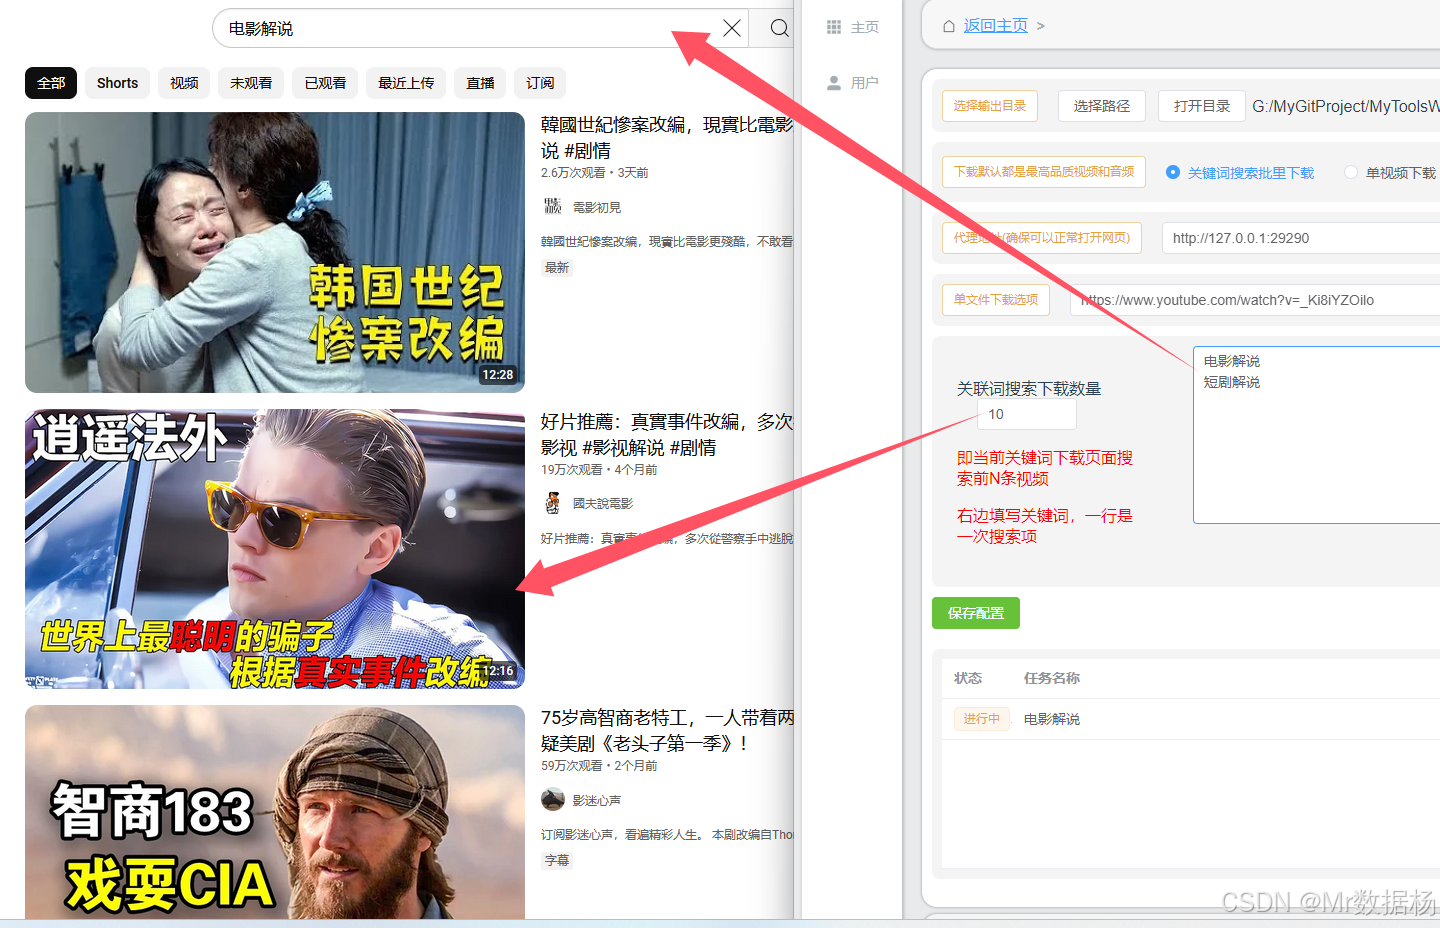Click 打开目录 button

[x=1202, y=105]
